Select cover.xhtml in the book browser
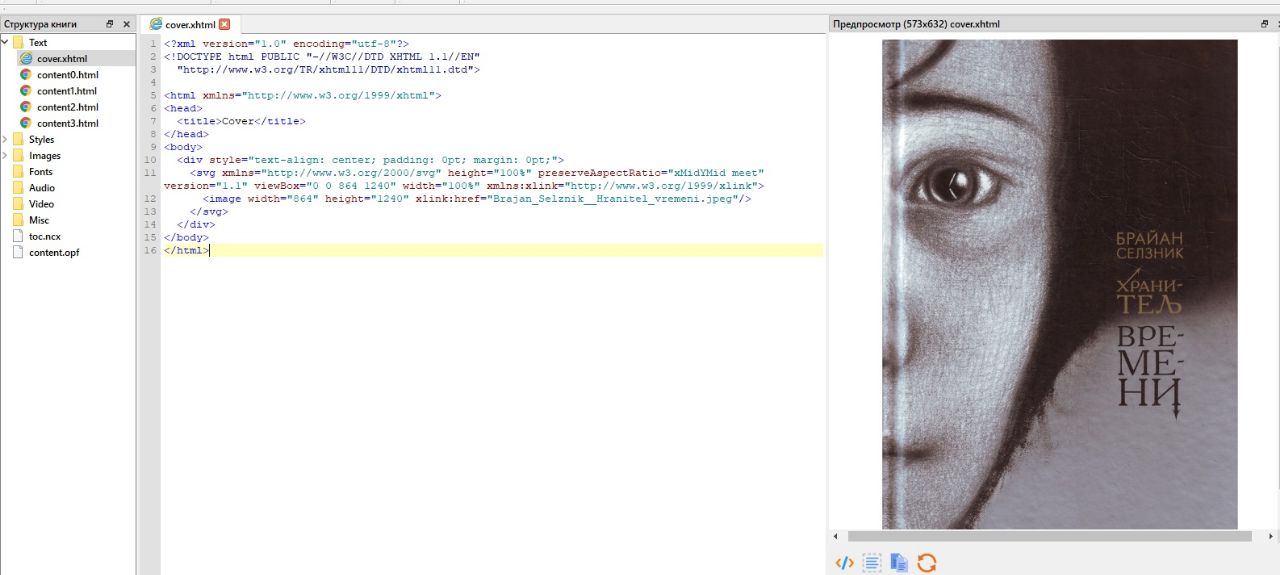The image size is (1280, 575). click(x=62, y=59)
